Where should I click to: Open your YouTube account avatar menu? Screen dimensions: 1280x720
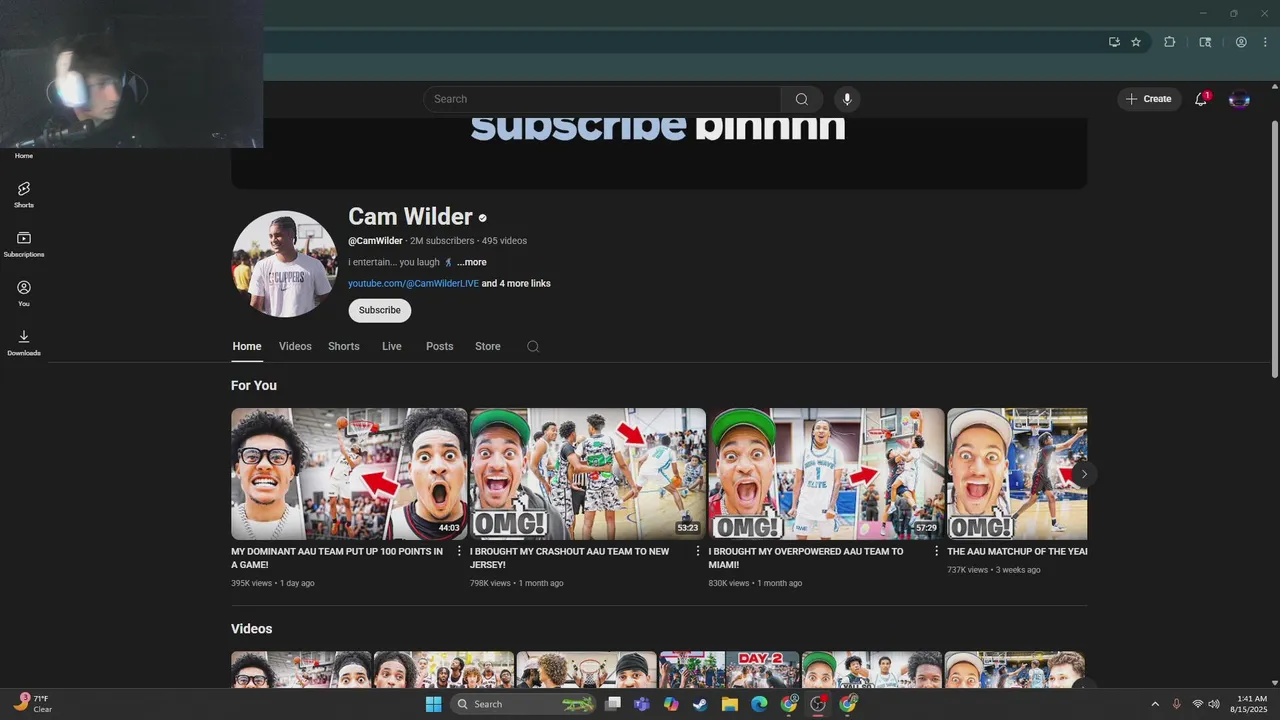click(x=1239, y=99)
